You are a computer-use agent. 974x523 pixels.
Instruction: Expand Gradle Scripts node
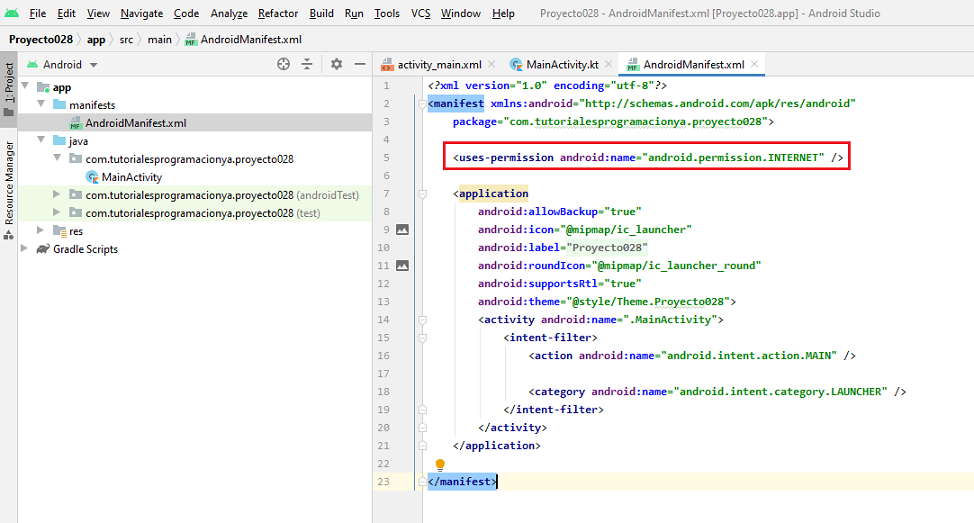(x=24, y=248)
